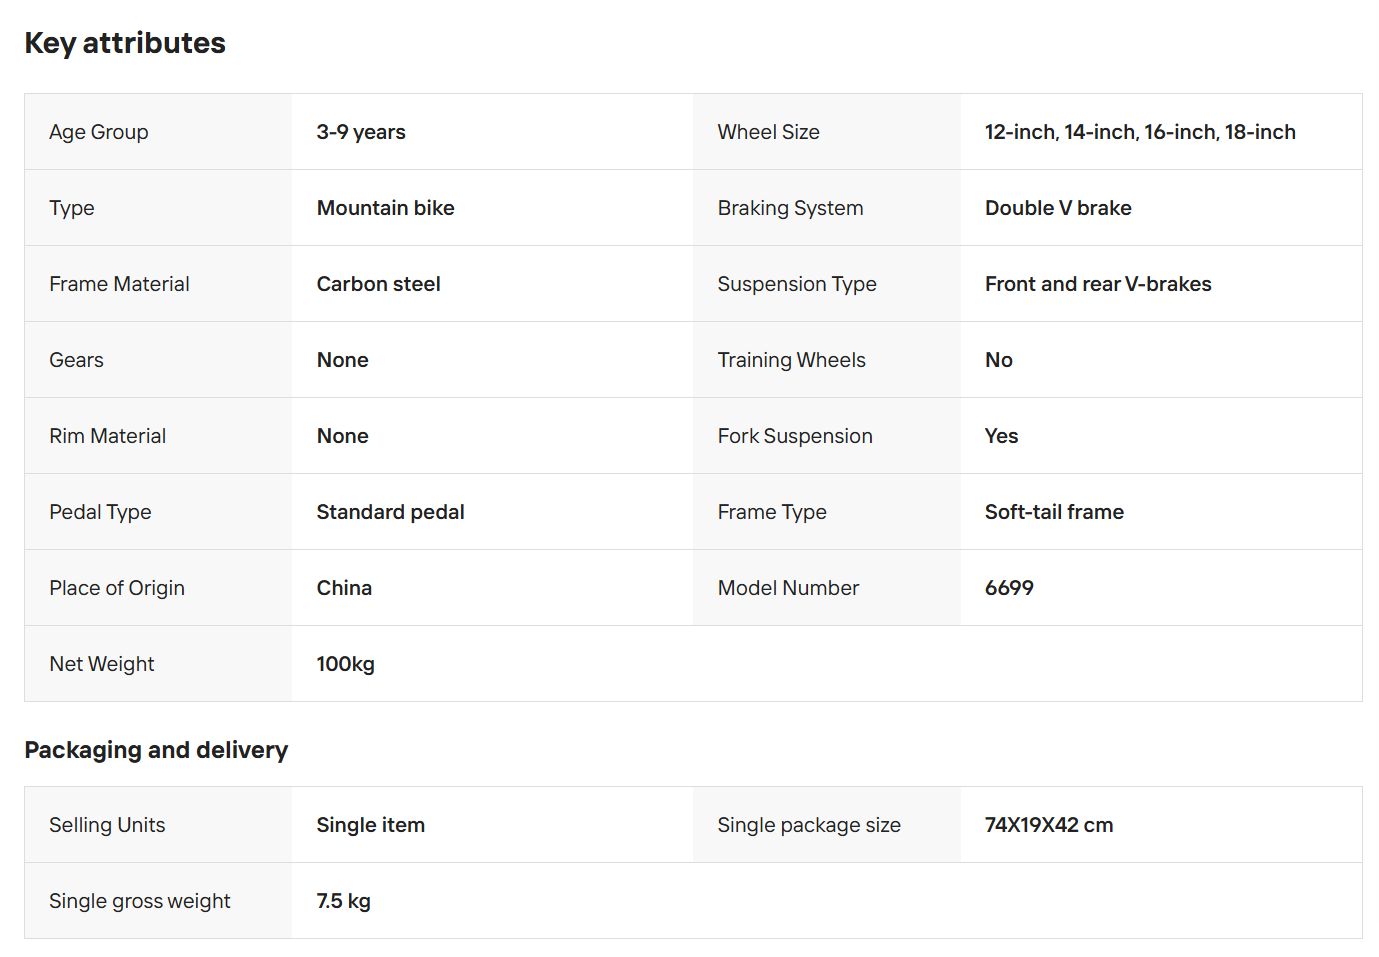Select the Soft-tail frame value

click(1054, 512)
